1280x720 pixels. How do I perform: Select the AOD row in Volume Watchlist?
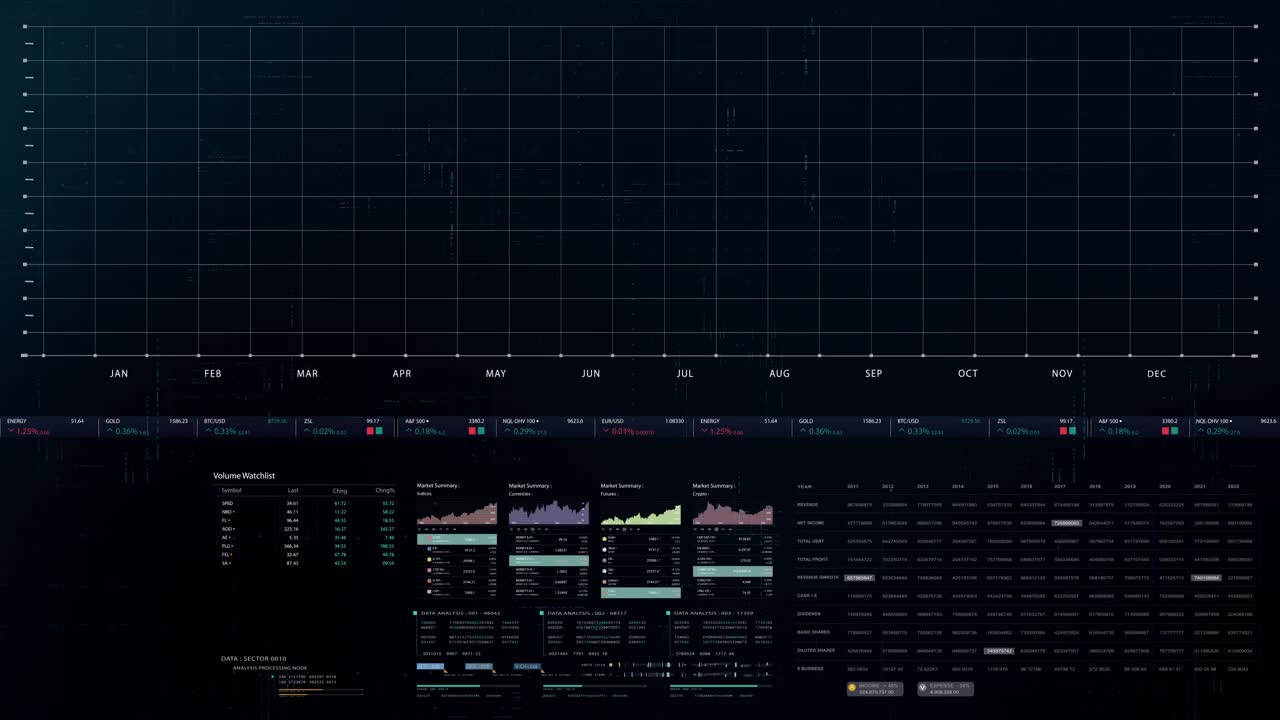[x=307, y=529]
